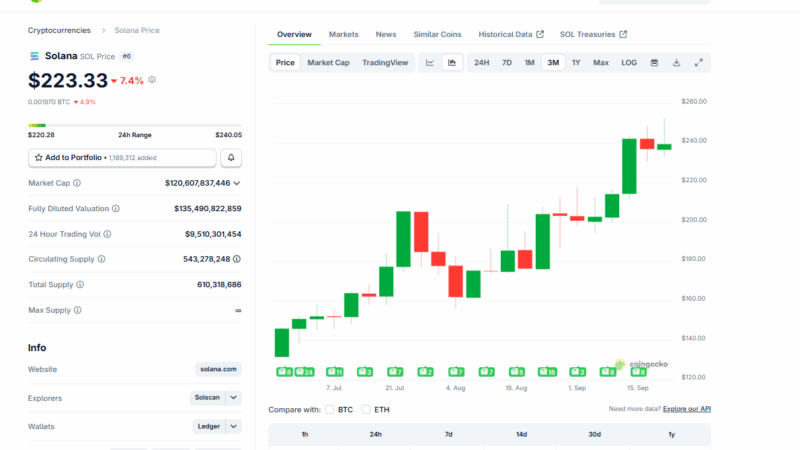Switch to candlestick chart view icon

point(452,63)
